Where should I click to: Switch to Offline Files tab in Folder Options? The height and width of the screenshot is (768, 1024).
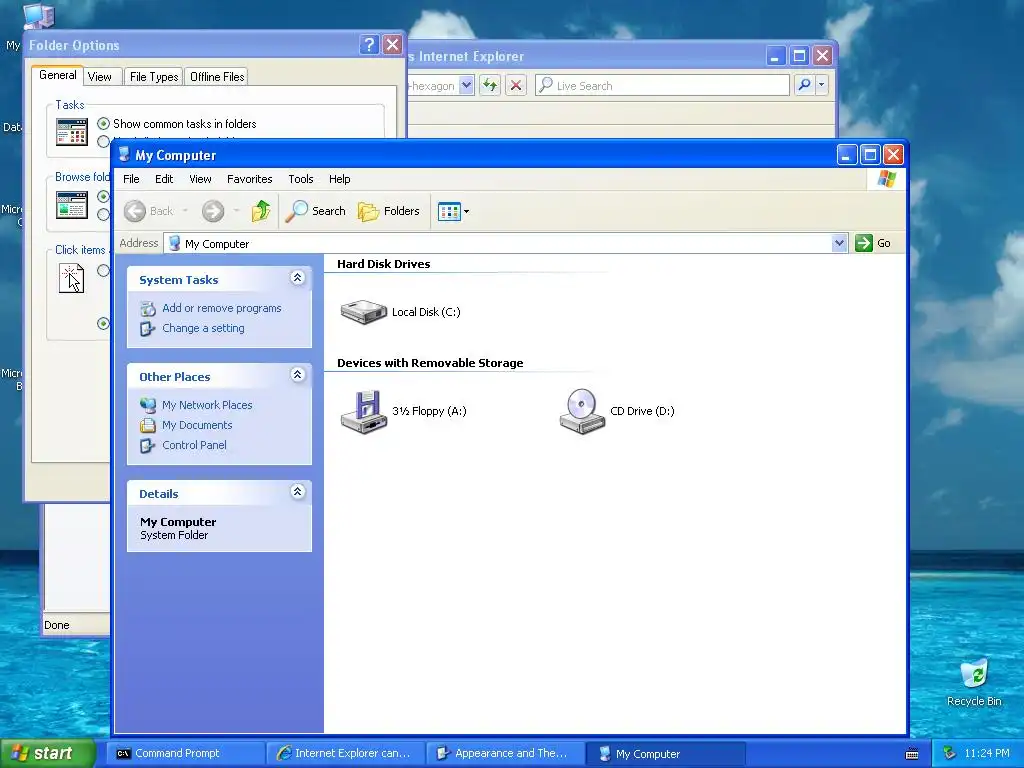[x=217, y=77]
